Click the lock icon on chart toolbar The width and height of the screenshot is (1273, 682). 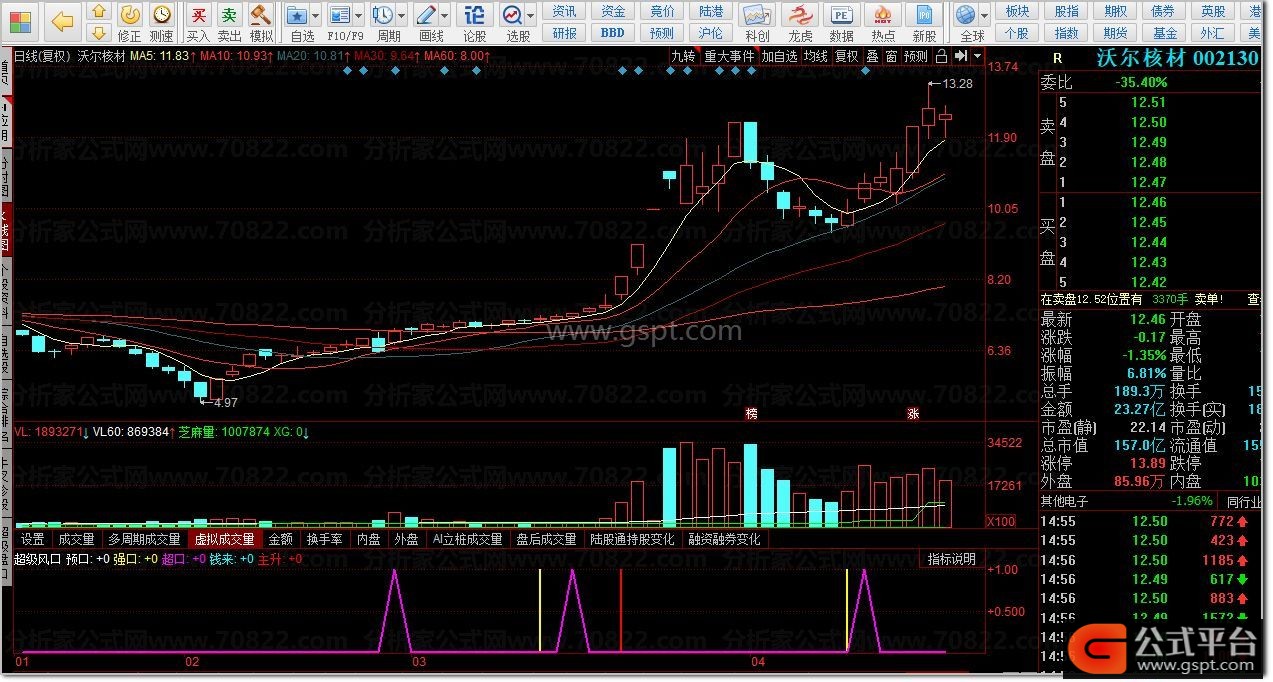tap(941, 57)
